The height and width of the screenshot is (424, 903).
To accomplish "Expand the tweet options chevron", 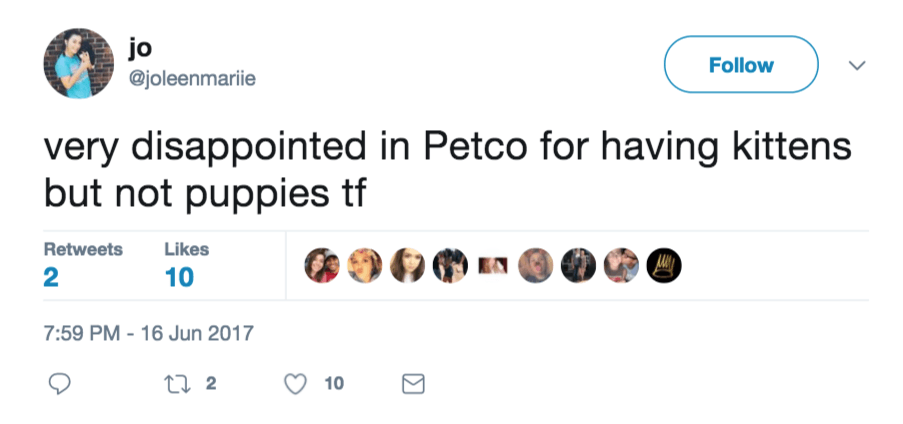I will click(856, 65).
